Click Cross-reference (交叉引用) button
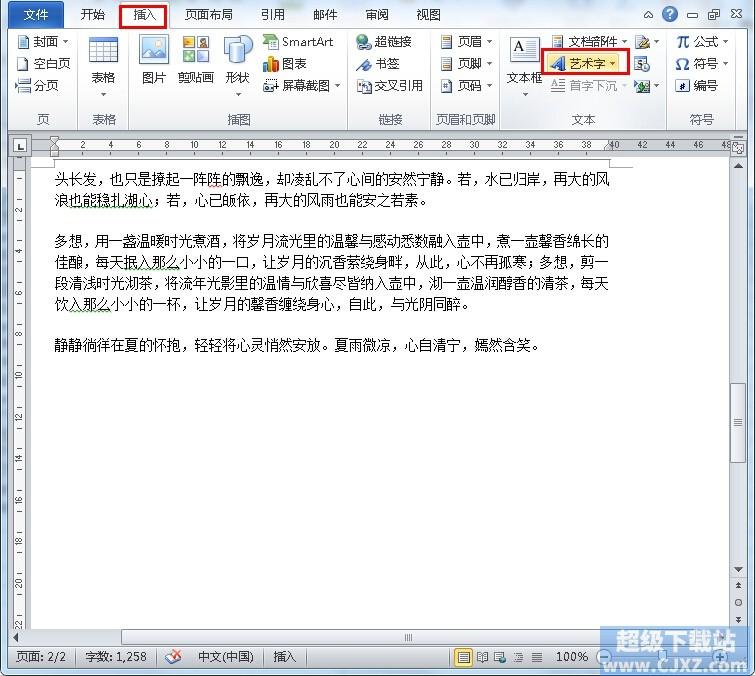Screen dimensions: 755x676 coord(389,86)
